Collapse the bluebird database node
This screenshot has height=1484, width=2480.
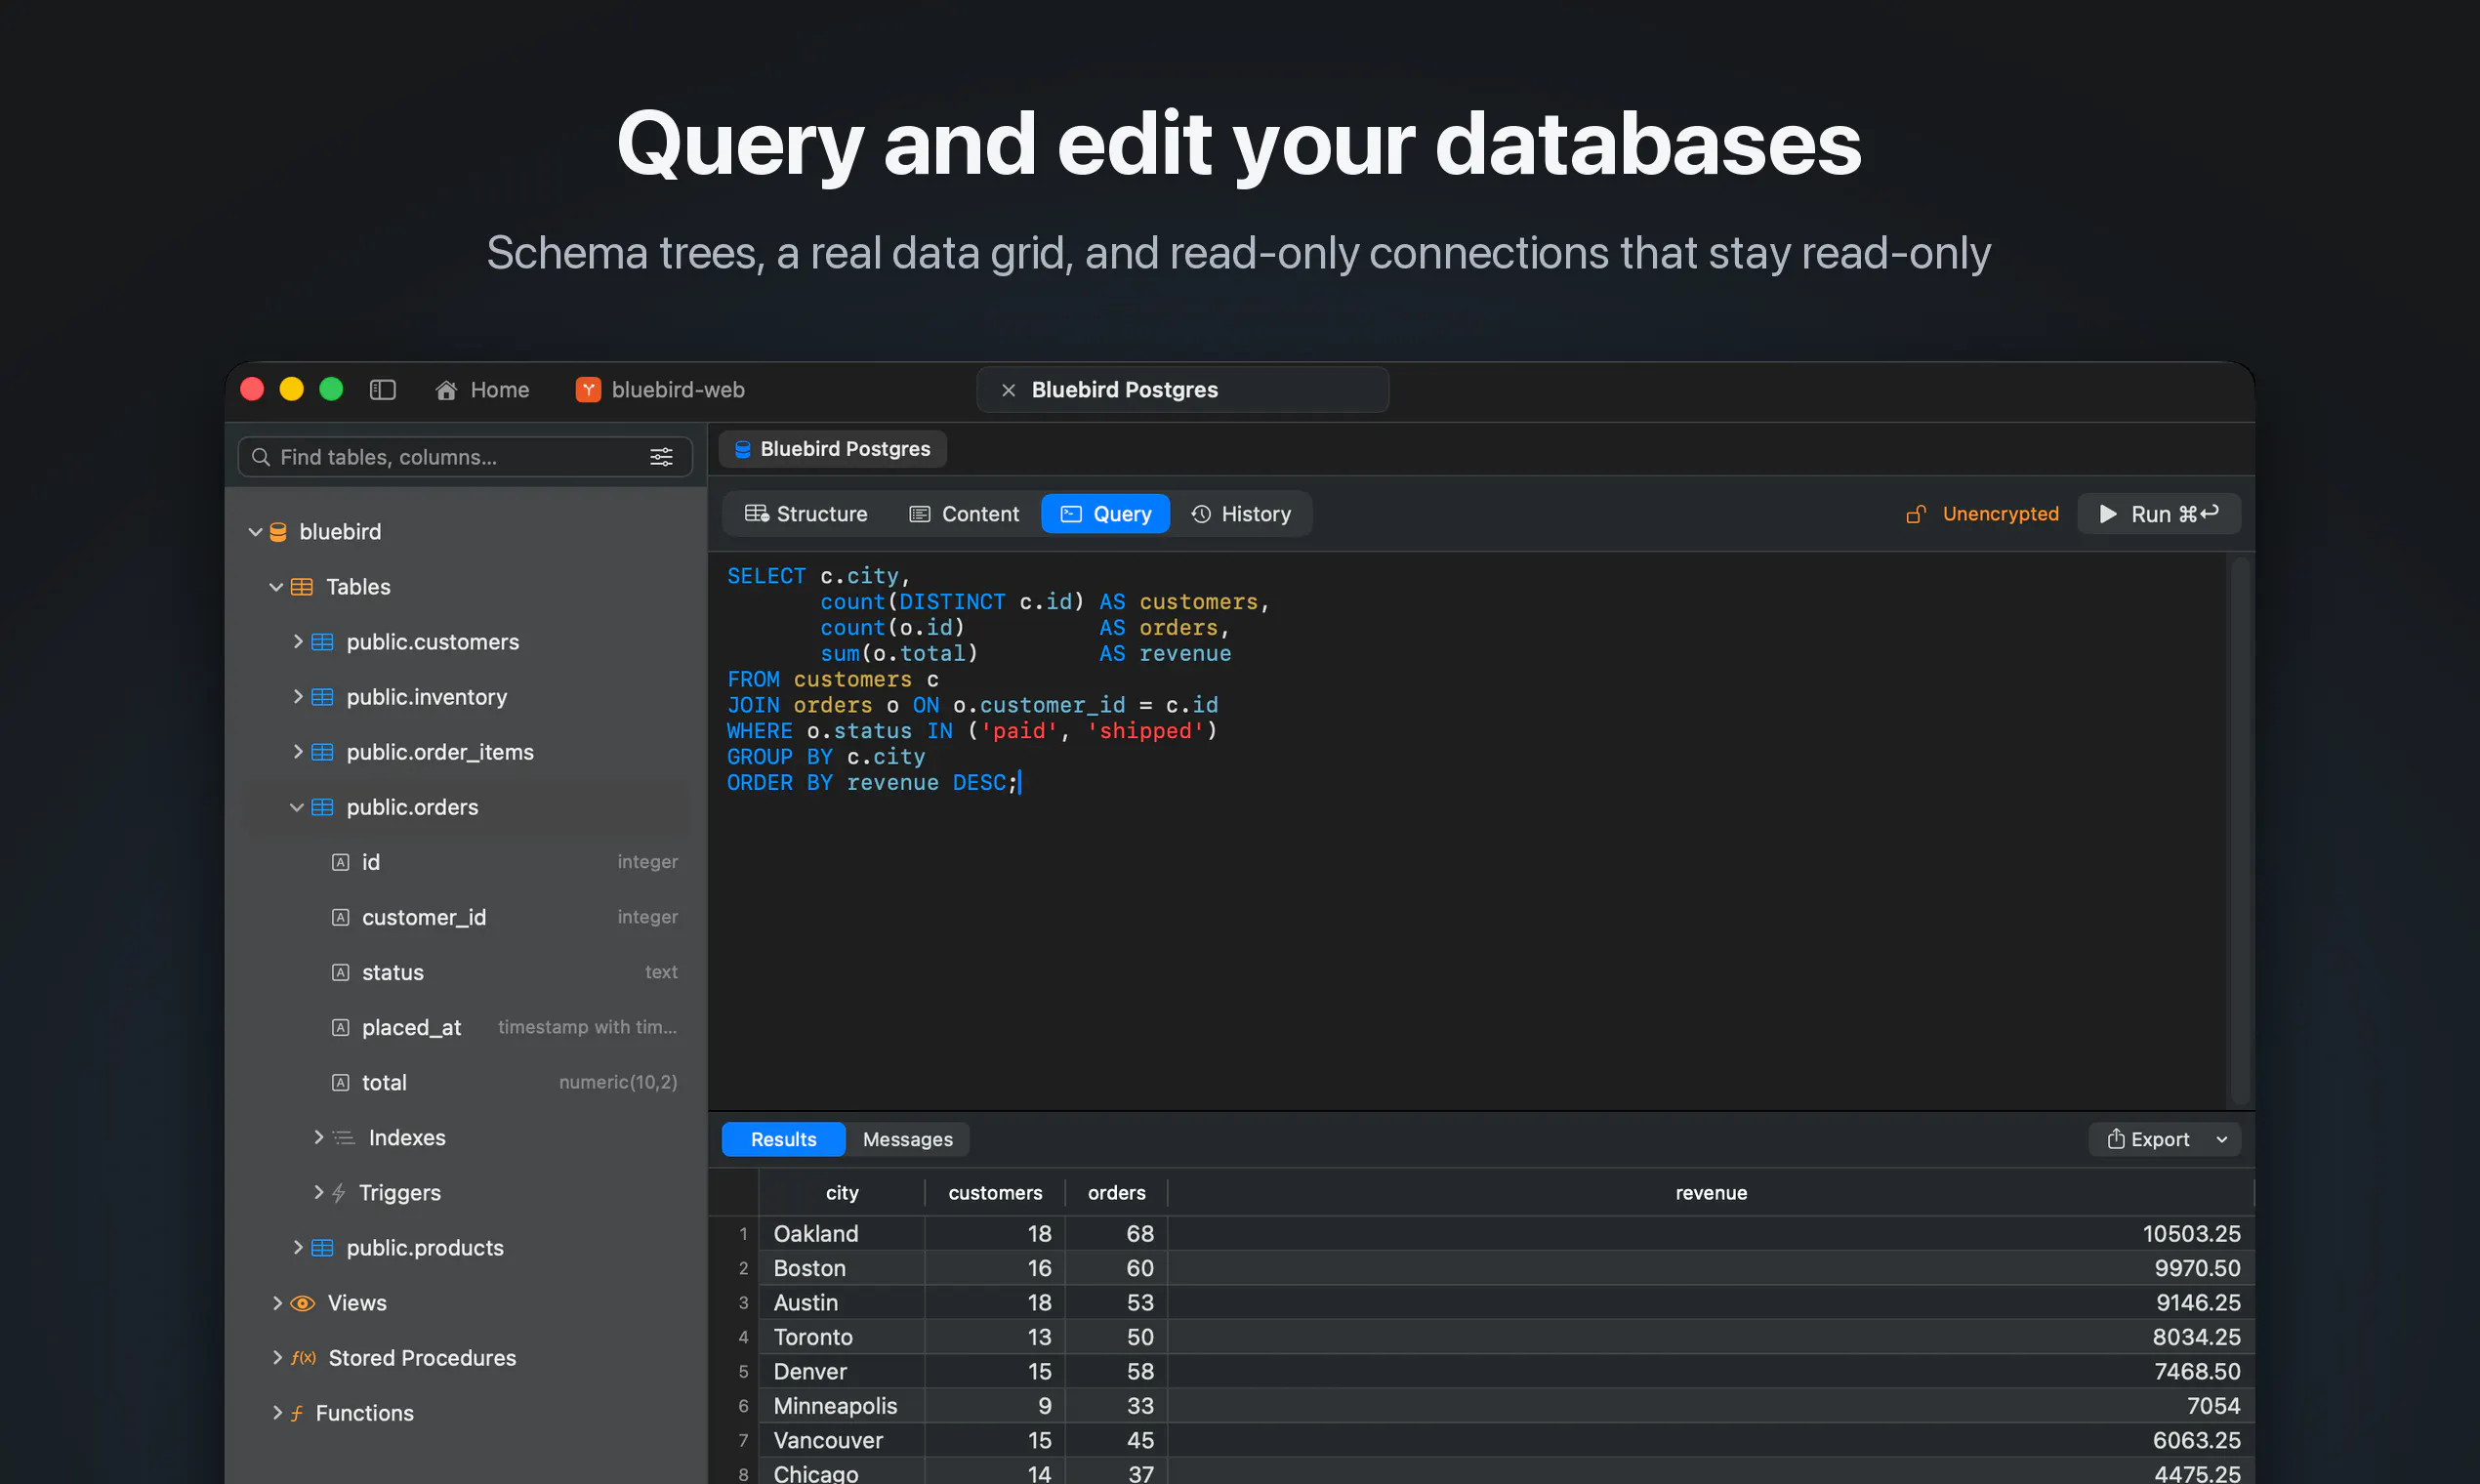pos(255,532)
